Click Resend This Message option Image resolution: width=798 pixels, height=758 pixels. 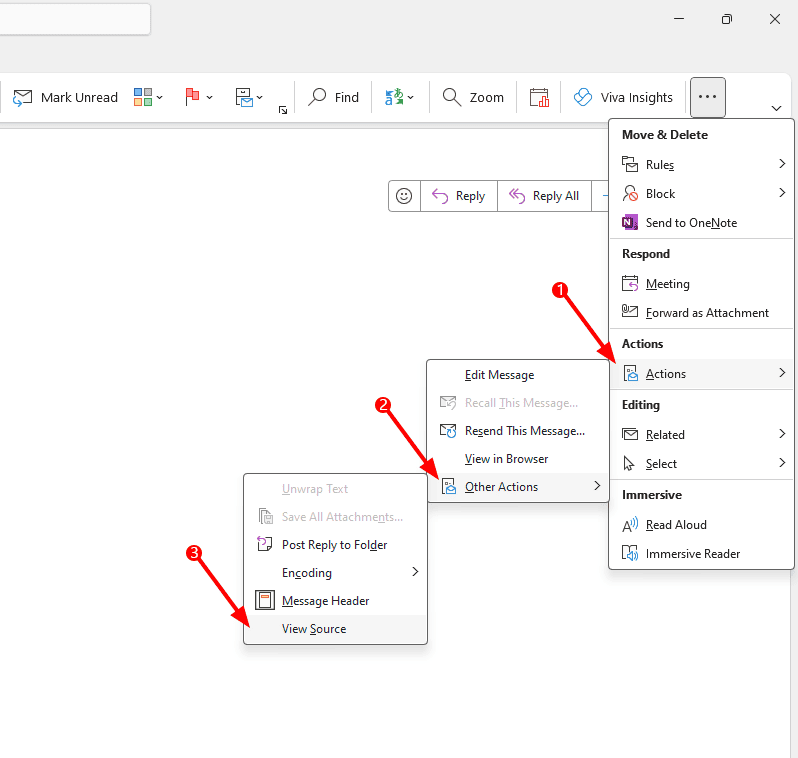524,431
